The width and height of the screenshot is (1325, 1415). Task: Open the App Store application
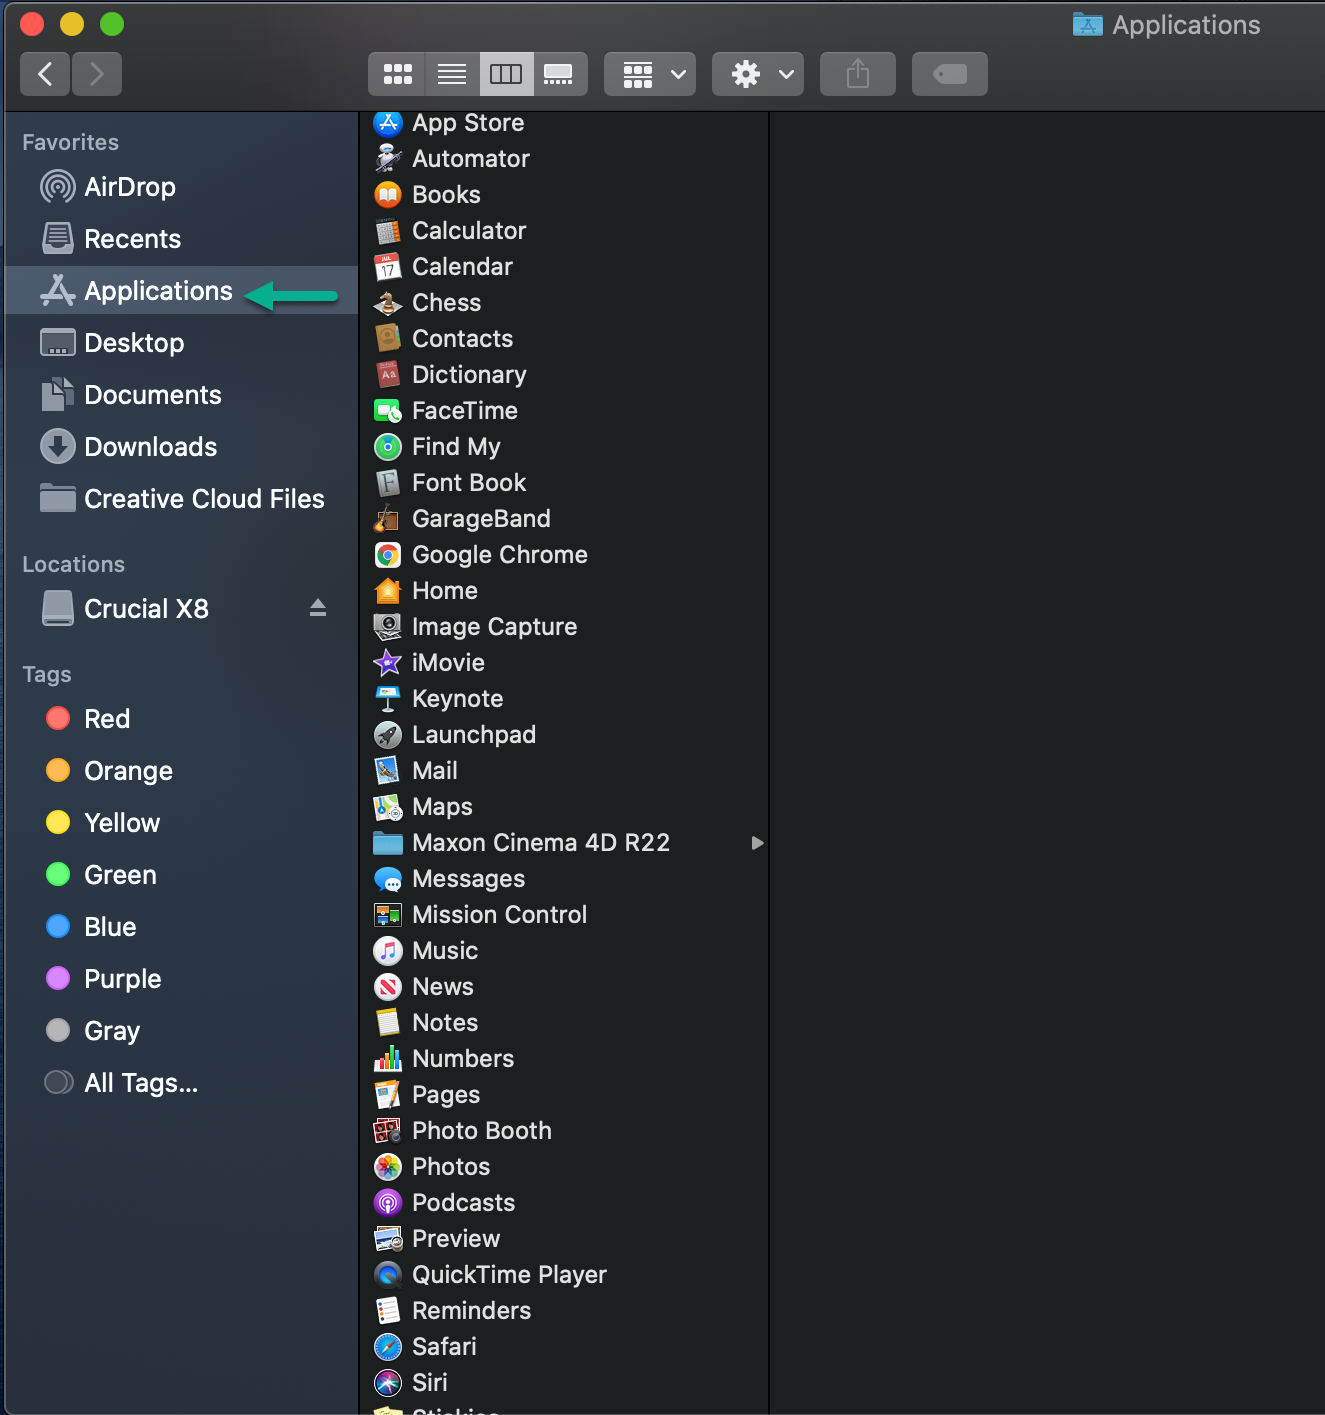point(468,123)
